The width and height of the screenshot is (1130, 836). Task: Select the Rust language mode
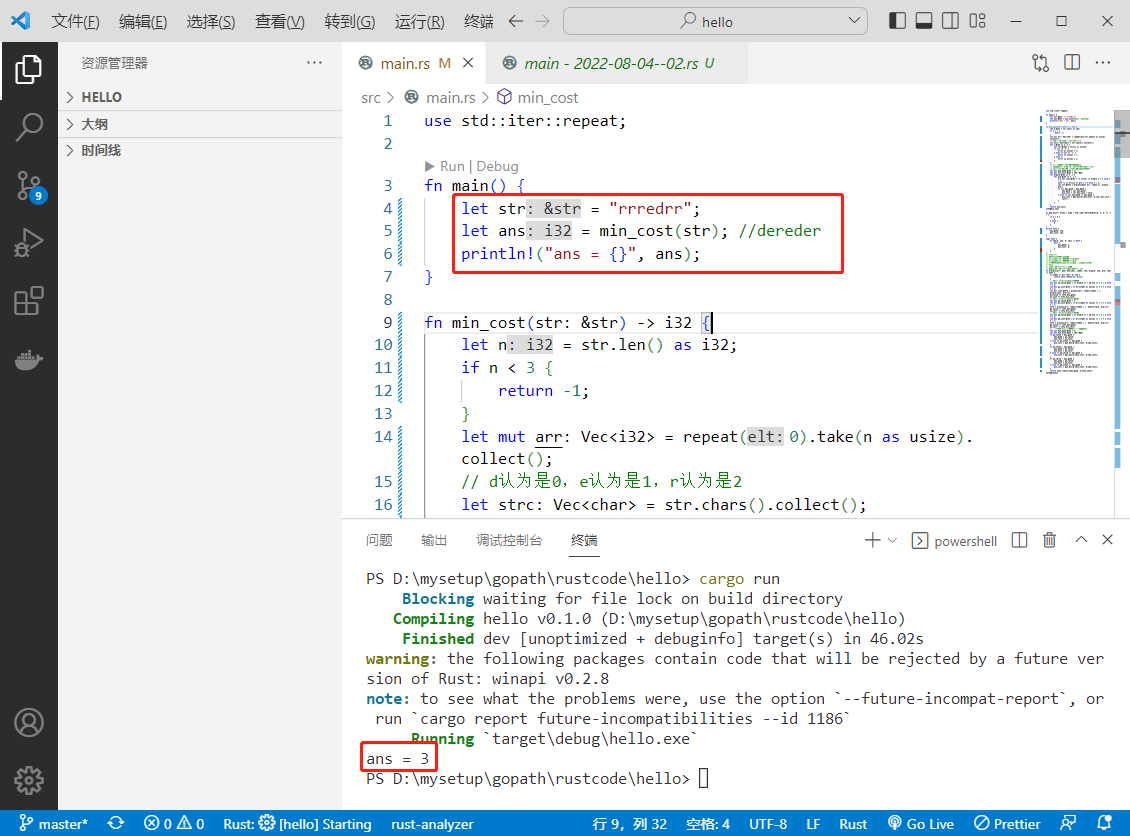click(x=853, y=824)
